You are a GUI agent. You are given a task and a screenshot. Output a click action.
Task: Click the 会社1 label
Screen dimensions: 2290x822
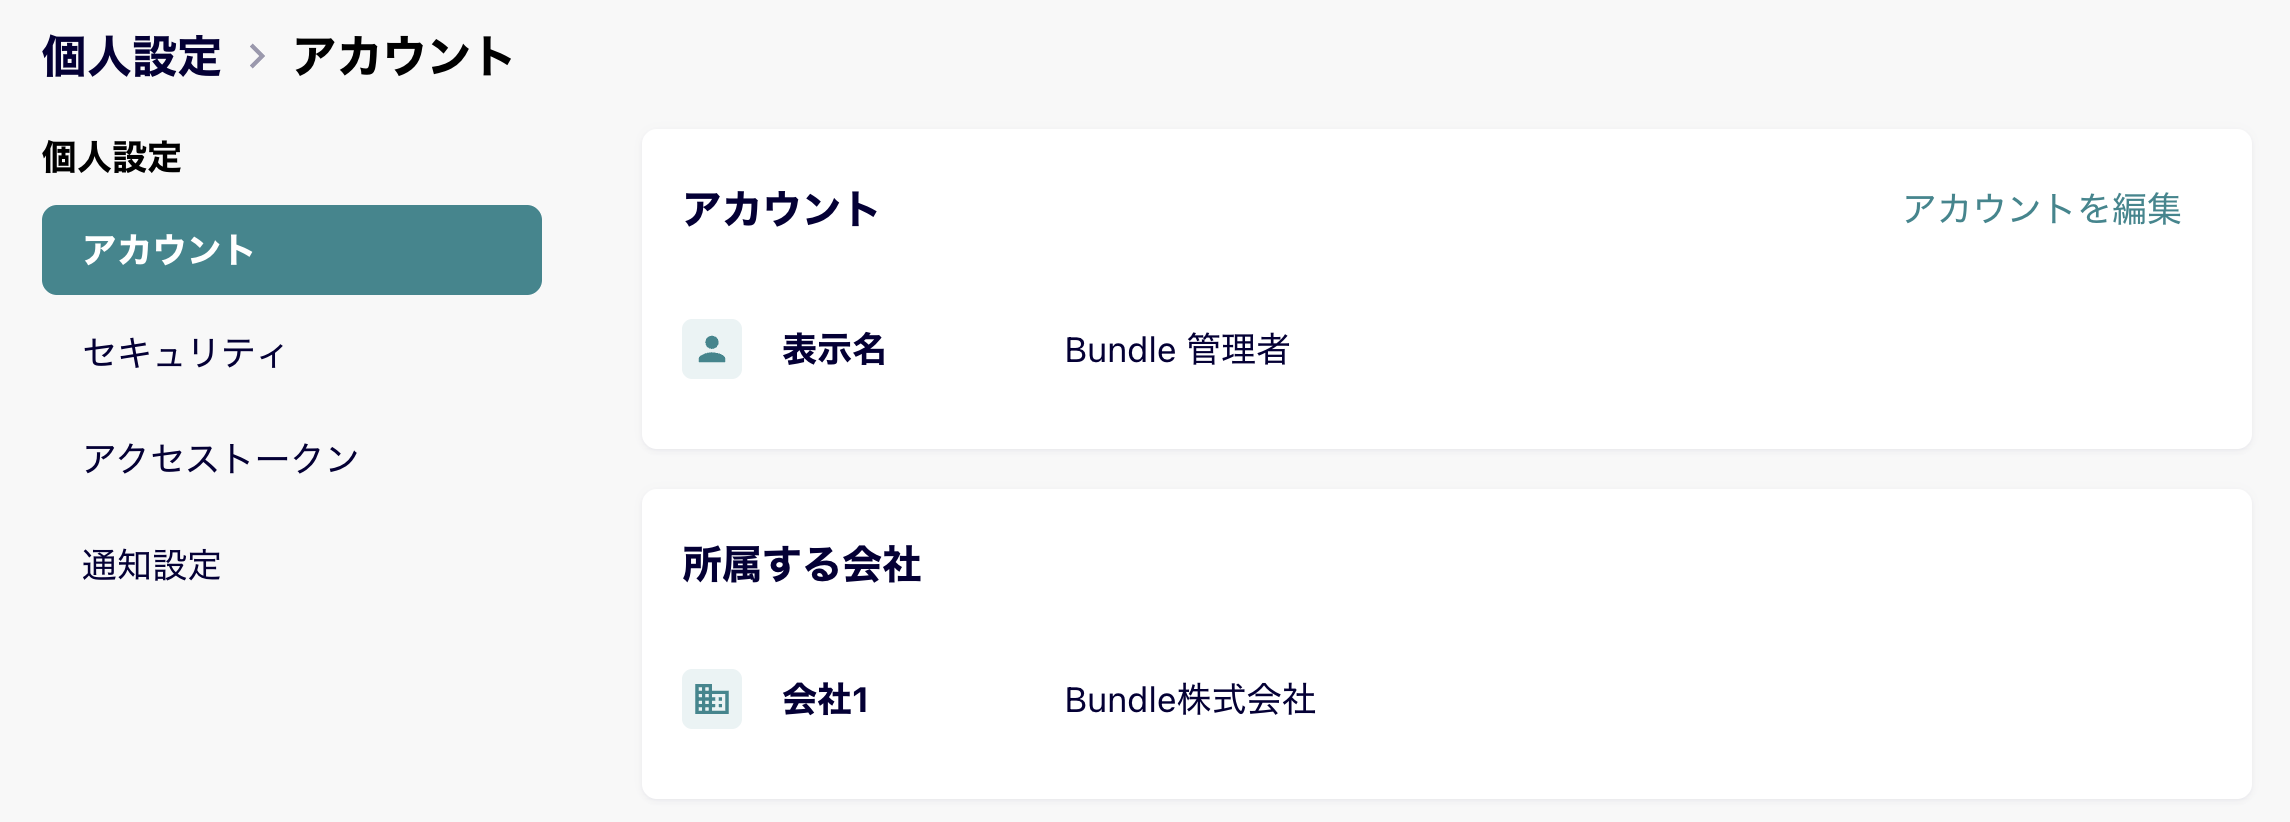[825, 699]
